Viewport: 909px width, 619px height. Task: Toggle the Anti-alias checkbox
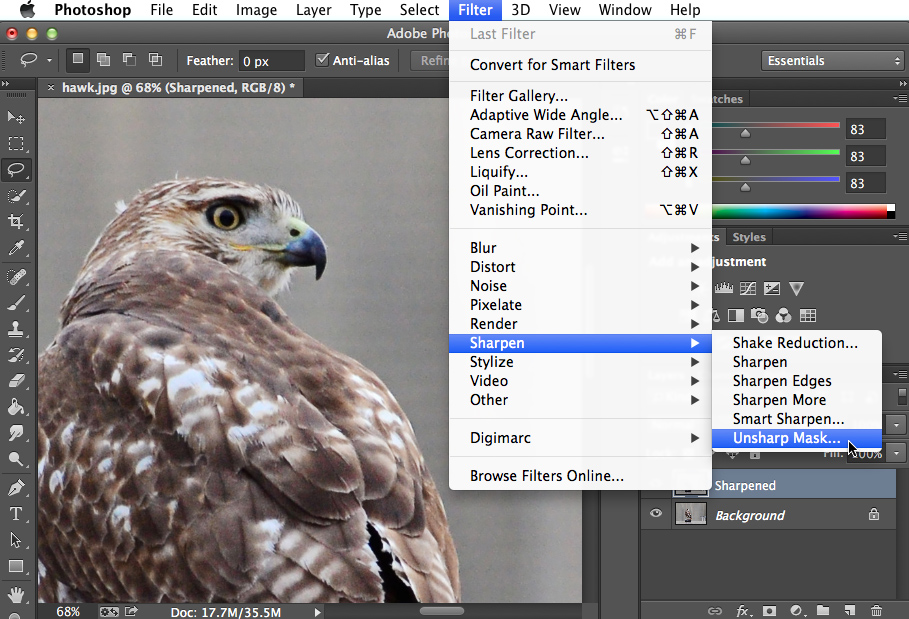tap(322, 60)
